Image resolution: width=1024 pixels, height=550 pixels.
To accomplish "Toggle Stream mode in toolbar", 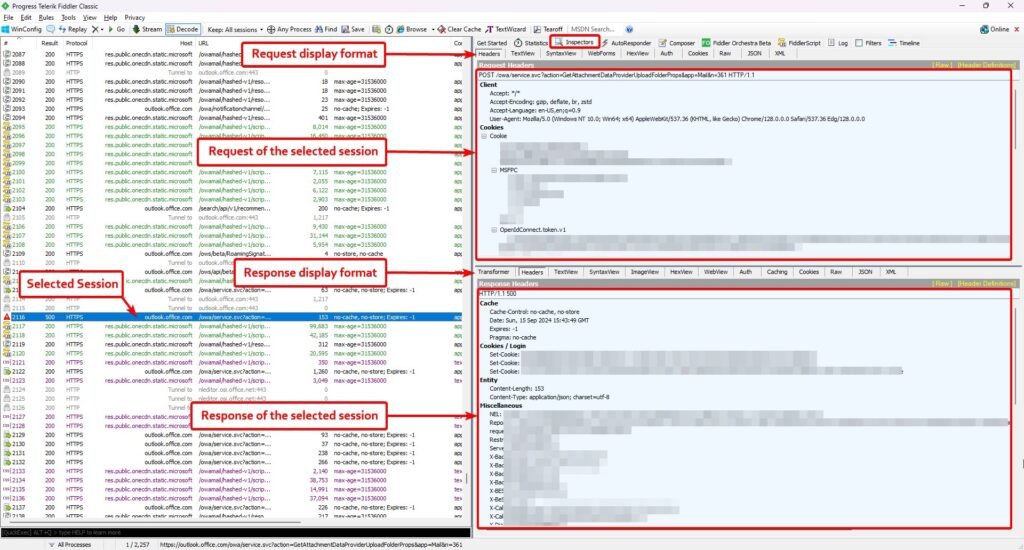I will pyautogui.click(x=147, y=29).
